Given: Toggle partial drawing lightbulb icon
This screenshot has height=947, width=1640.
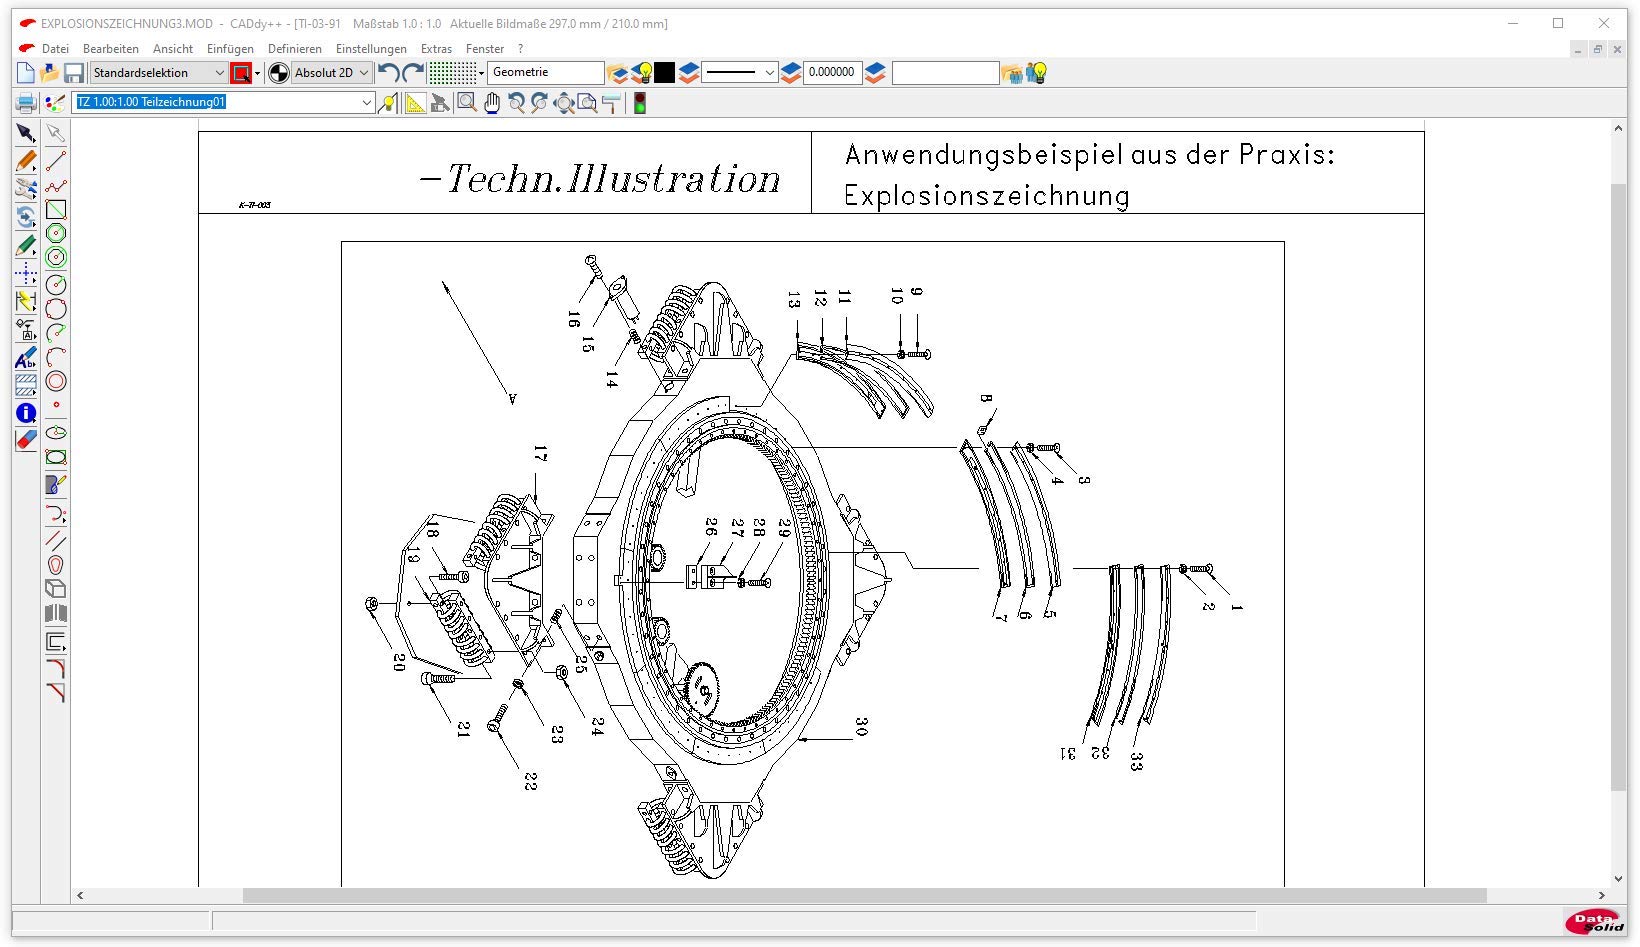Looking at the screenshot, I should (388, 102).
